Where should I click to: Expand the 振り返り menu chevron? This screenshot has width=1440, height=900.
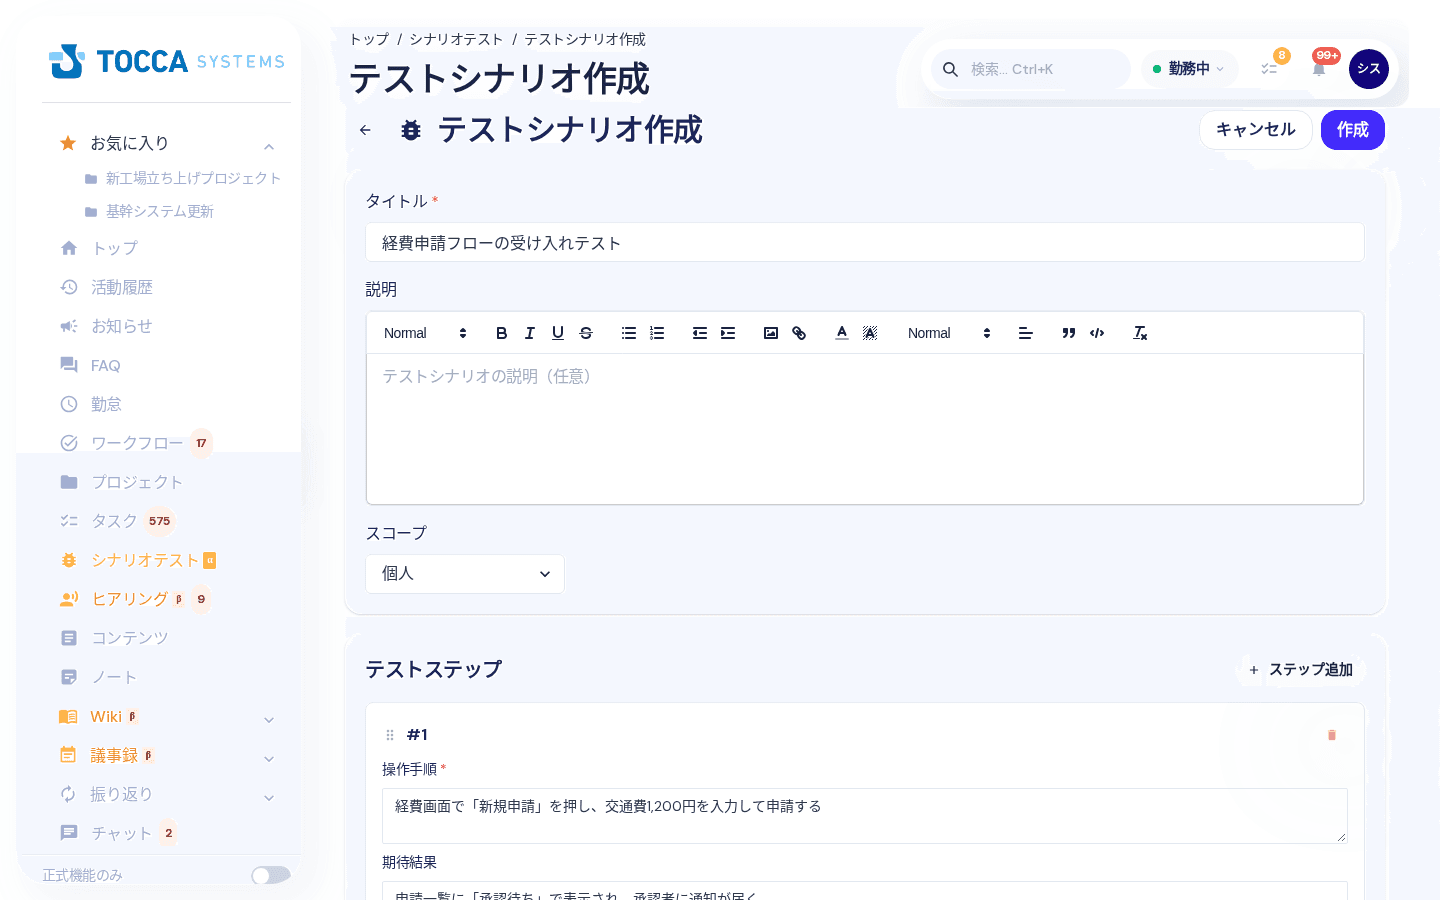point(269,797)
